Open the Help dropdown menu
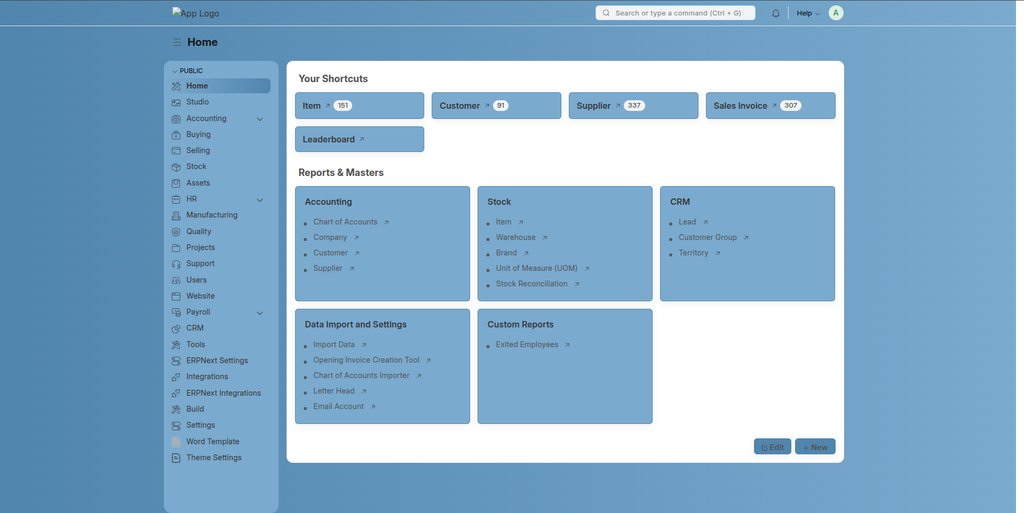Viewport: 1024px width, 513px height. [808, 13]
